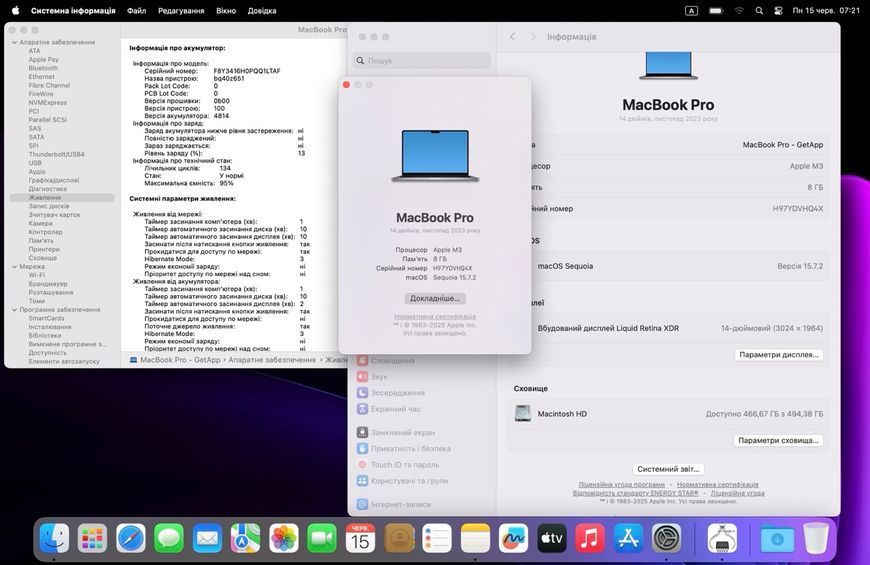Image resolution: width=870 pixels, height=565 pixels.
Task: Open the Довідка menu
Action: click(262, 11)
